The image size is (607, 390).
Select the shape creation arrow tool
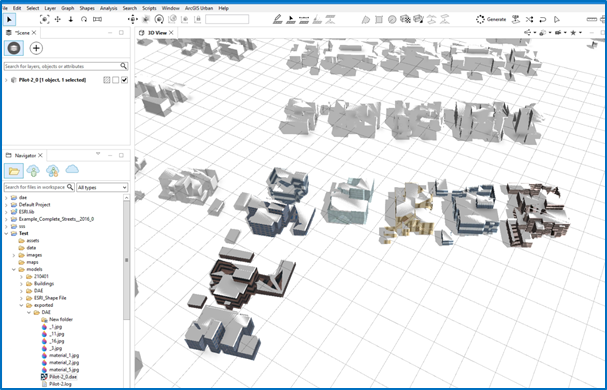pos(291,19)
